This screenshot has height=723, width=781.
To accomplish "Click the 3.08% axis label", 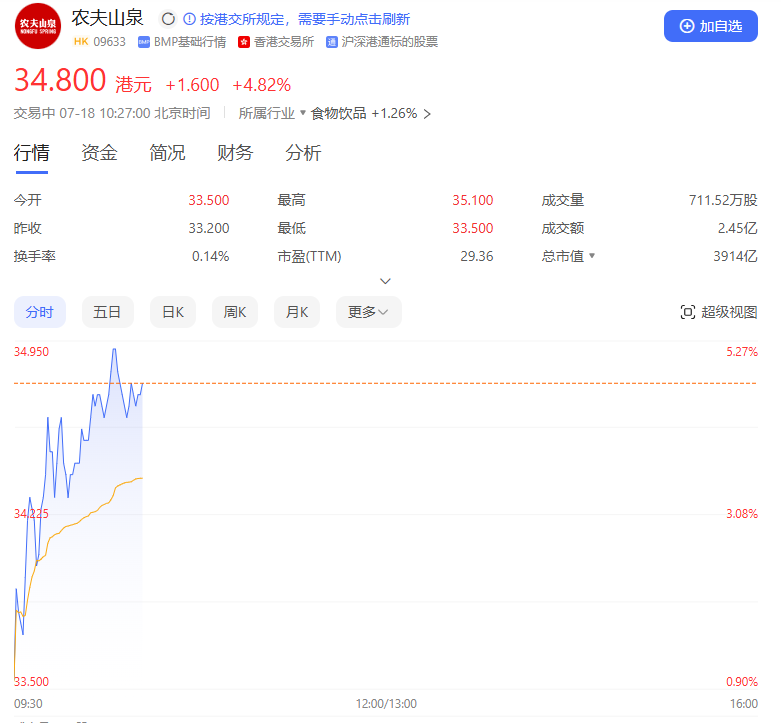I will 742,514.
